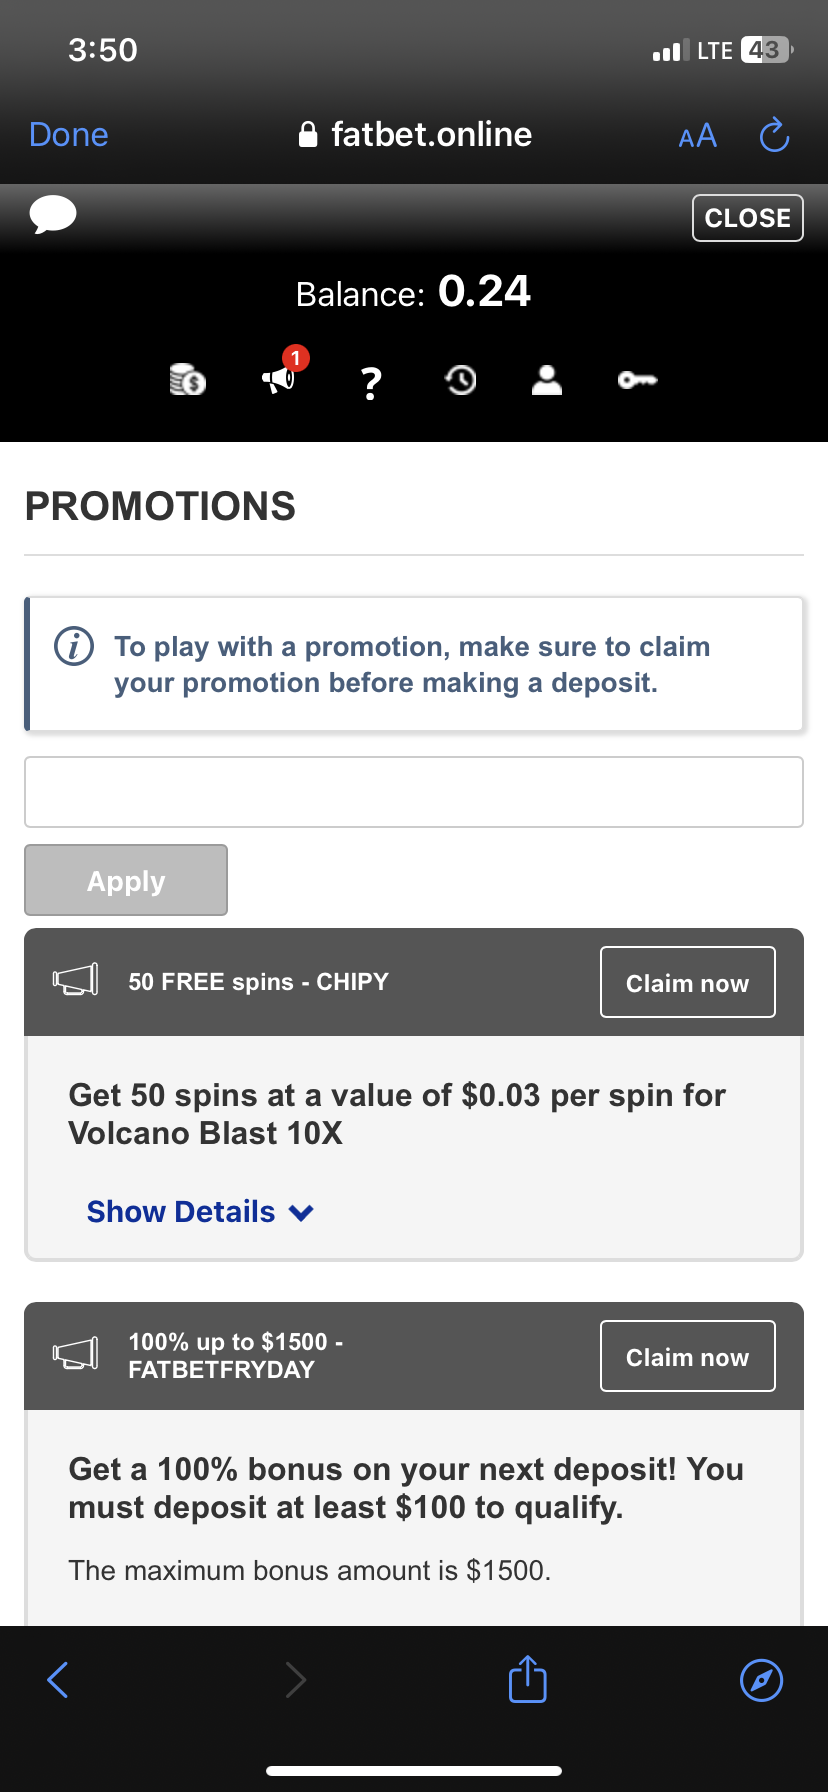Open promotions megaphone icon with notification badge
828x1792 pixels.
pyautogui.click(x=279, y=379)
